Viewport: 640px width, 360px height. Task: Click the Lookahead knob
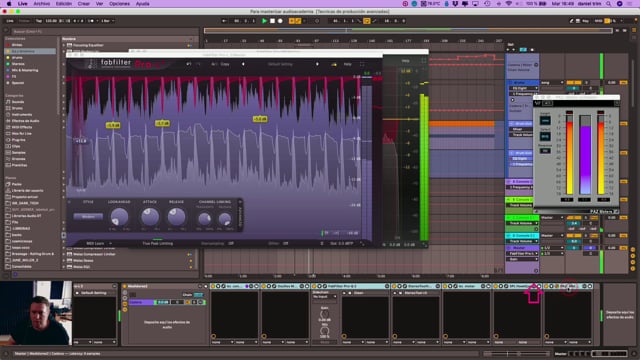119,217
